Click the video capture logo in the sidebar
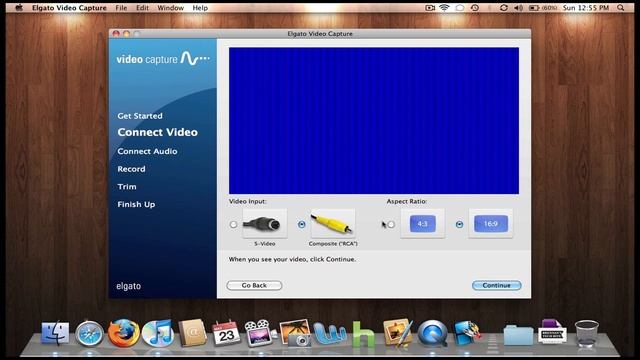The image size is (640, 360). (163, 59)
